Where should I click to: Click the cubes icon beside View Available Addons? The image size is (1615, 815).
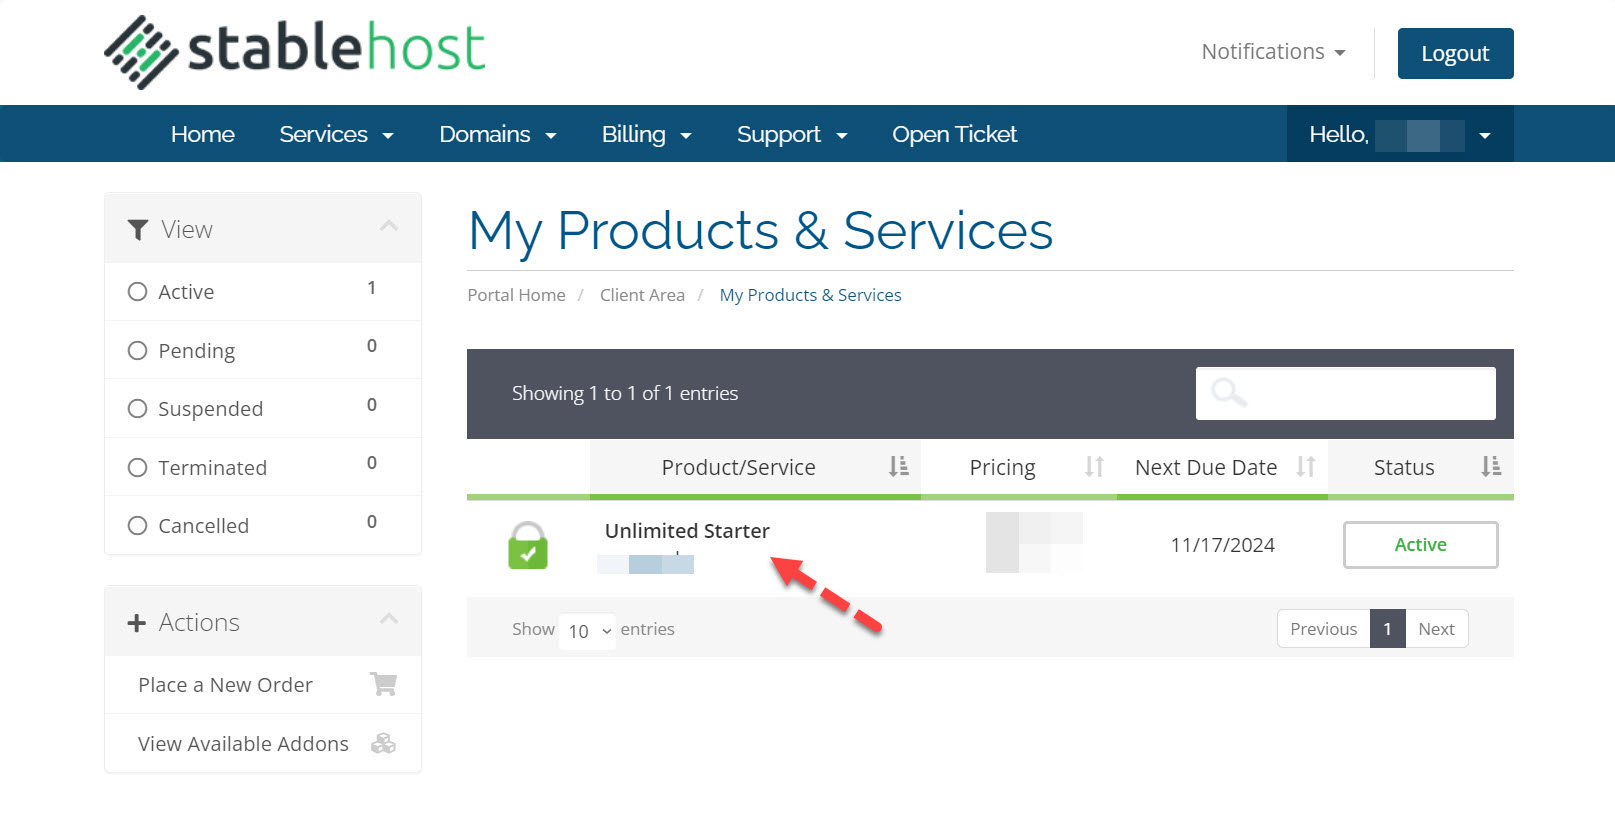383,743
